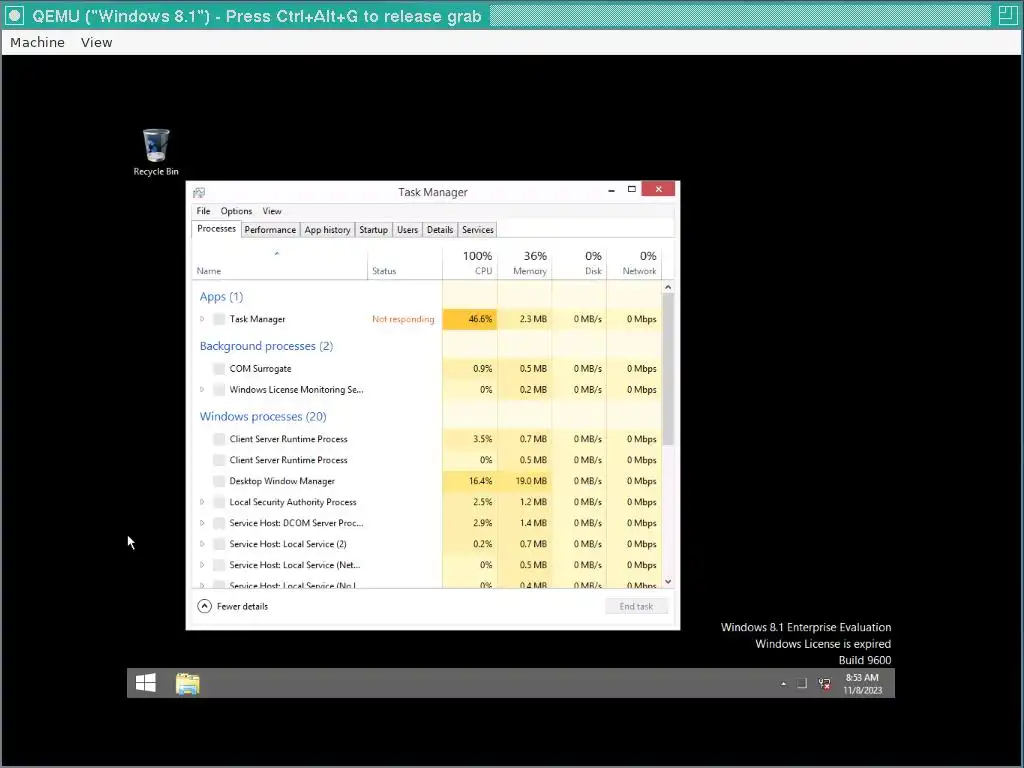Click the network status tray icon
Screen dimensions: 1024x768
824,684
